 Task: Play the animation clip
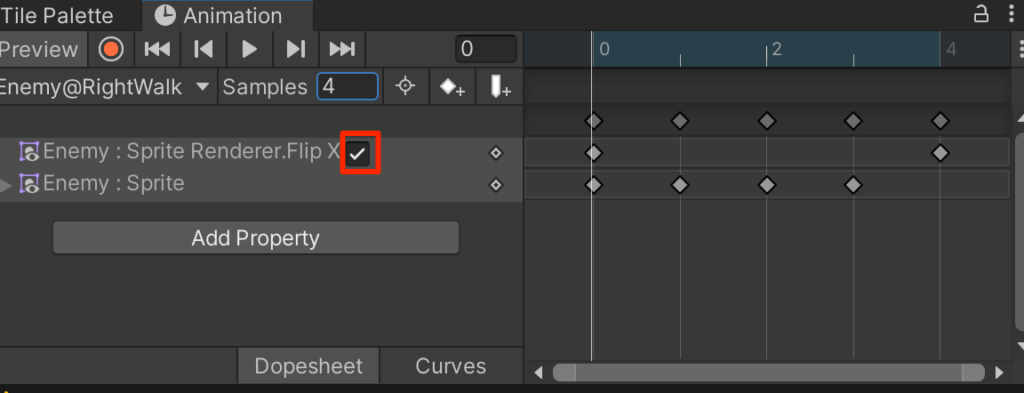click(249, 49)
